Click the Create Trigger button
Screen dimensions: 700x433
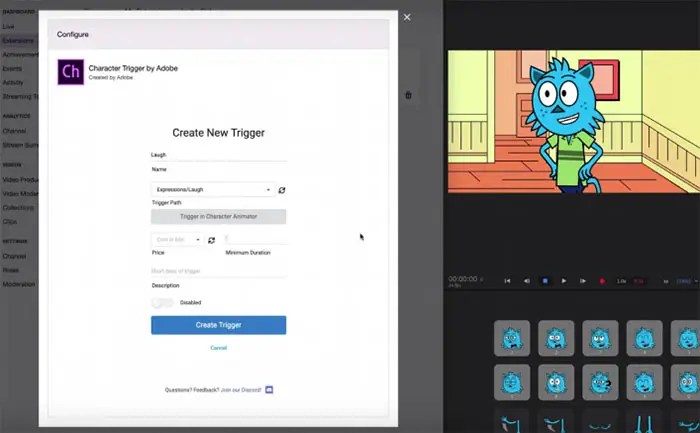[219, 325]
